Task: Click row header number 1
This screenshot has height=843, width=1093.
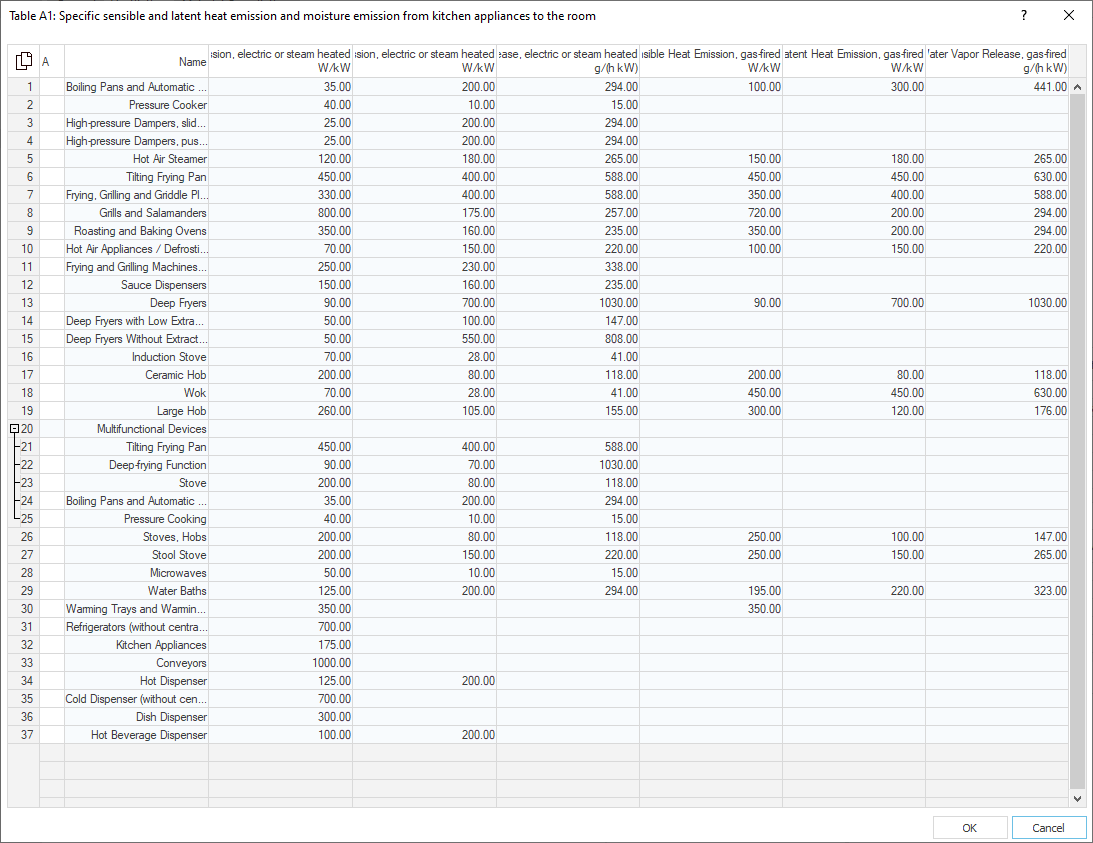Action: (x=24, y=87)
